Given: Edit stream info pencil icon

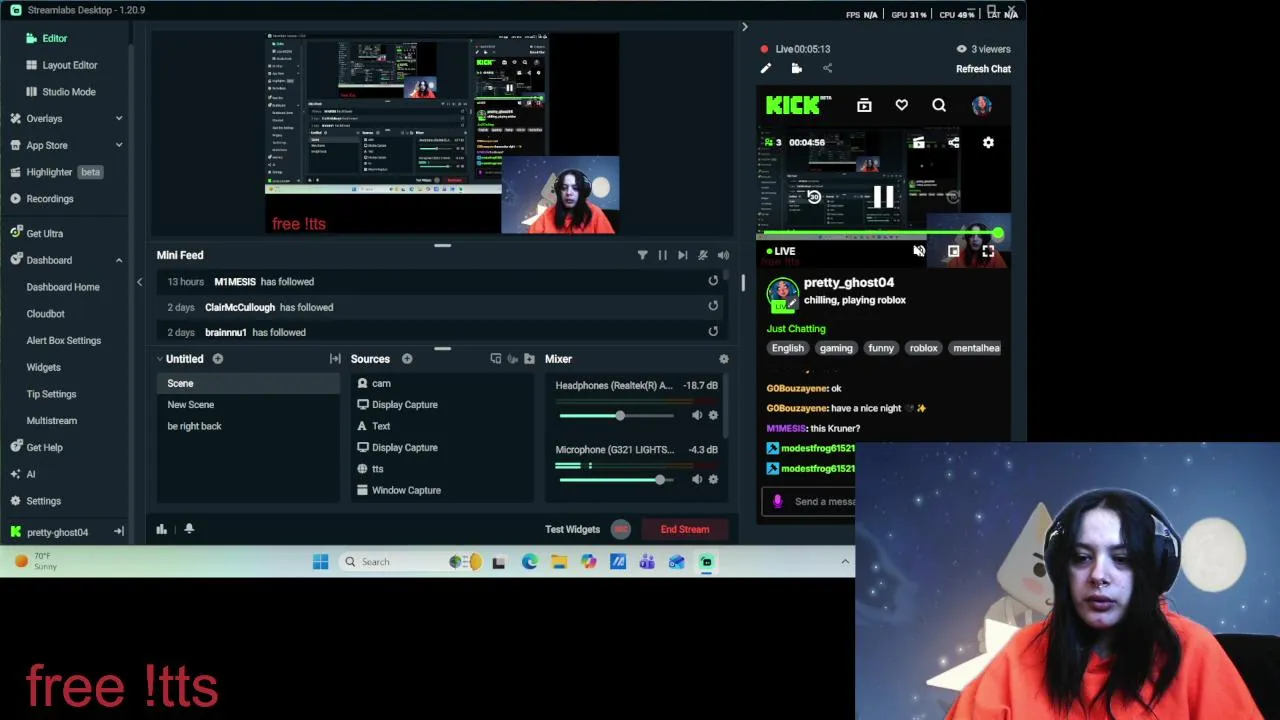Looking at the screenshot, I should [x=766, y=69].
